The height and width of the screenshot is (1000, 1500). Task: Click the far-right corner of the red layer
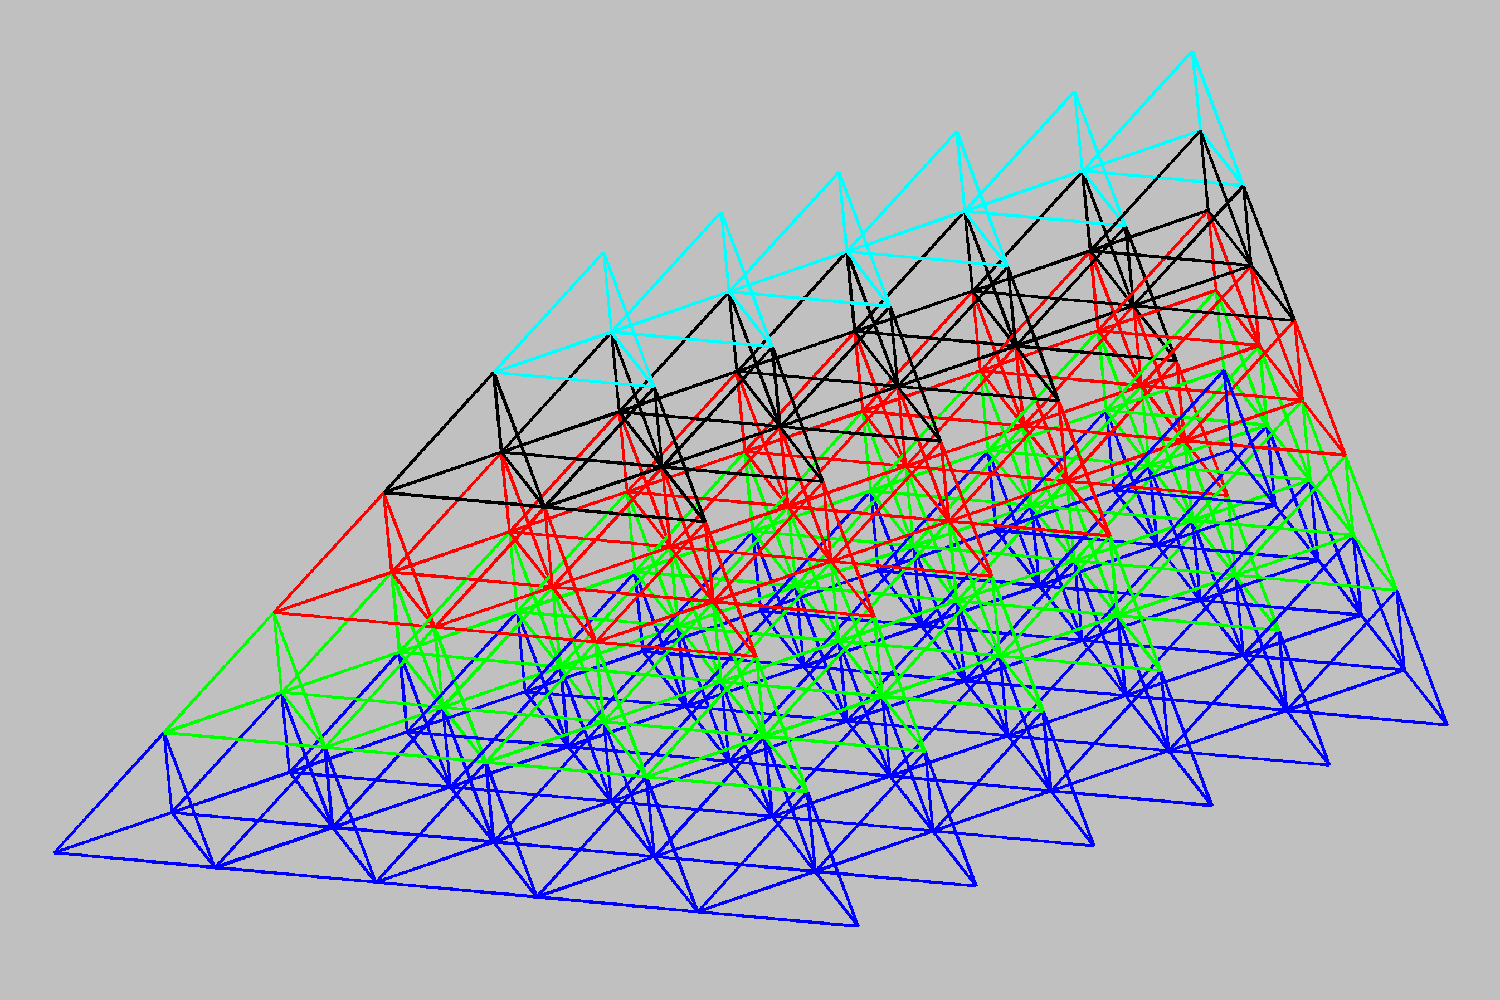click(x=1345, y=455)
